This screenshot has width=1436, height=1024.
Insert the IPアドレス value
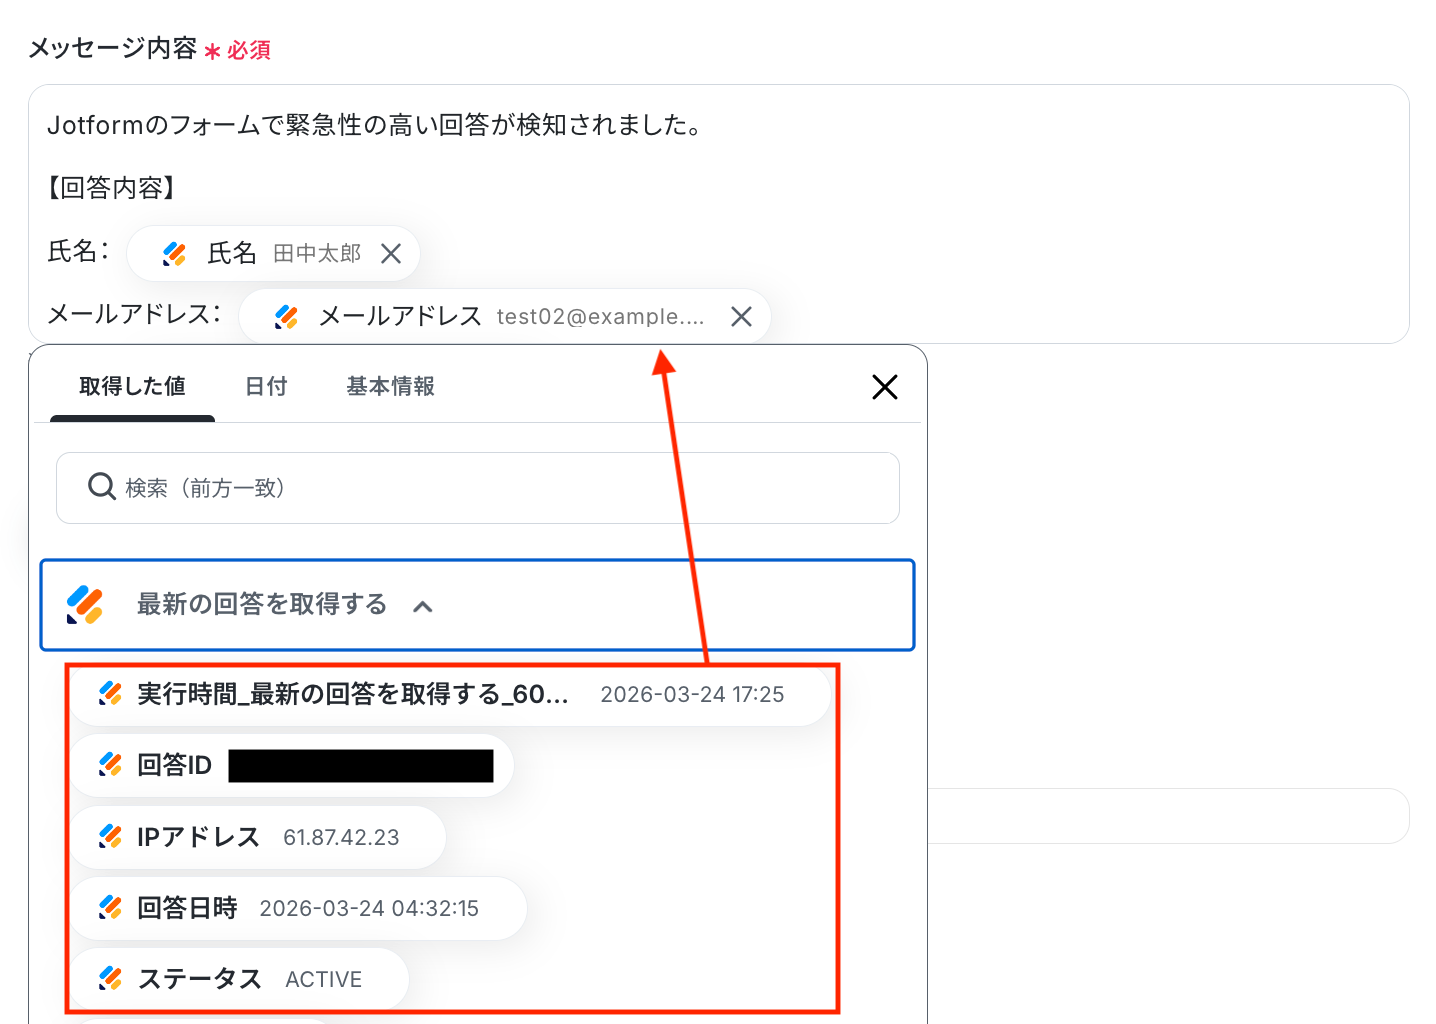(x=258, y=837)
